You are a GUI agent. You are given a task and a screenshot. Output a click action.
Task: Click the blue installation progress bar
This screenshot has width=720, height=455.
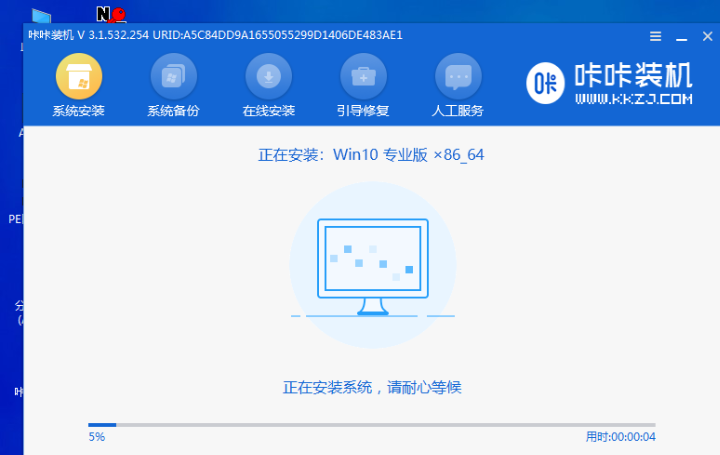[x=371, y=425]
